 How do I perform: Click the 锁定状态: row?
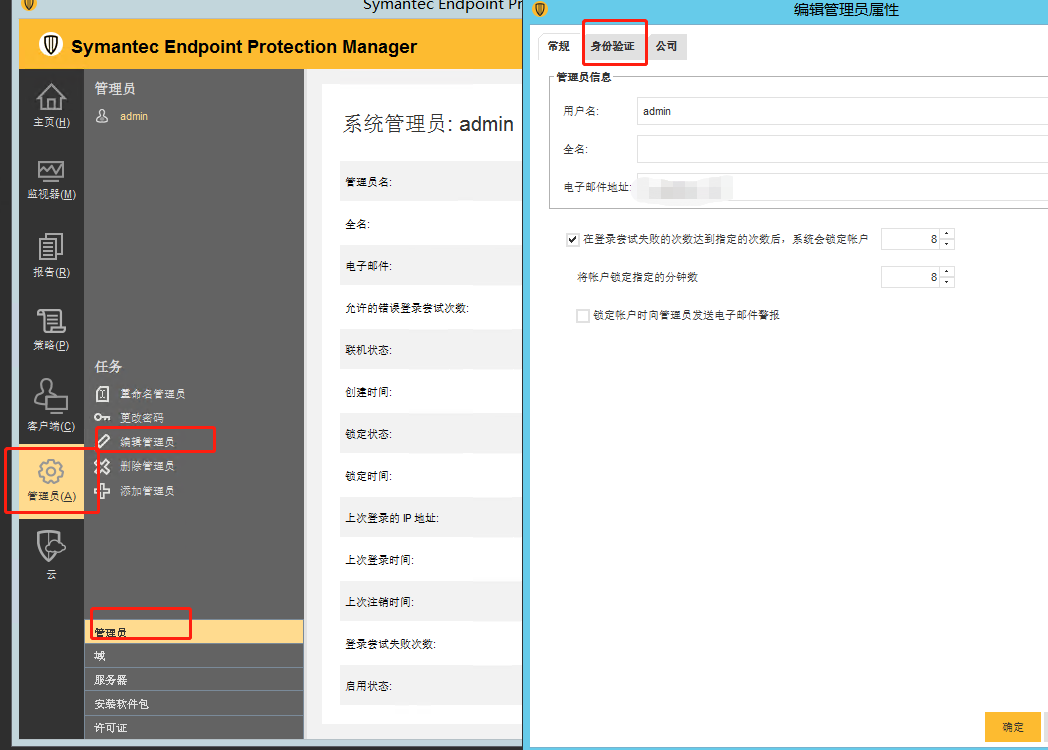tap(431, 434)
